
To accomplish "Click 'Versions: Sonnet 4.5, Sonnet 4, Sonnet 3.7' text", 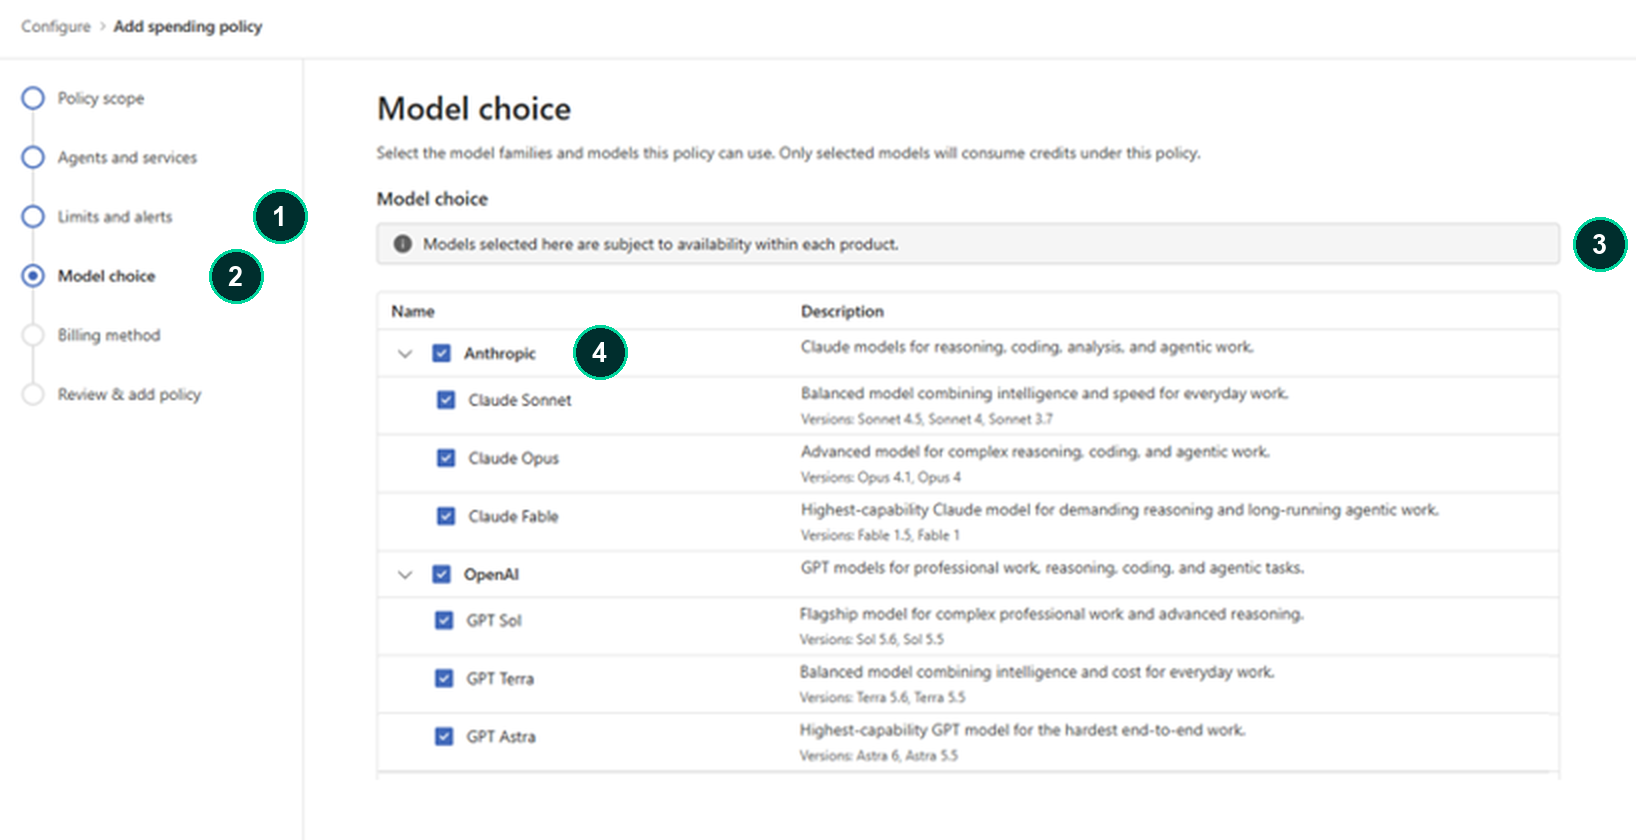I will click(x=926, y=419).
